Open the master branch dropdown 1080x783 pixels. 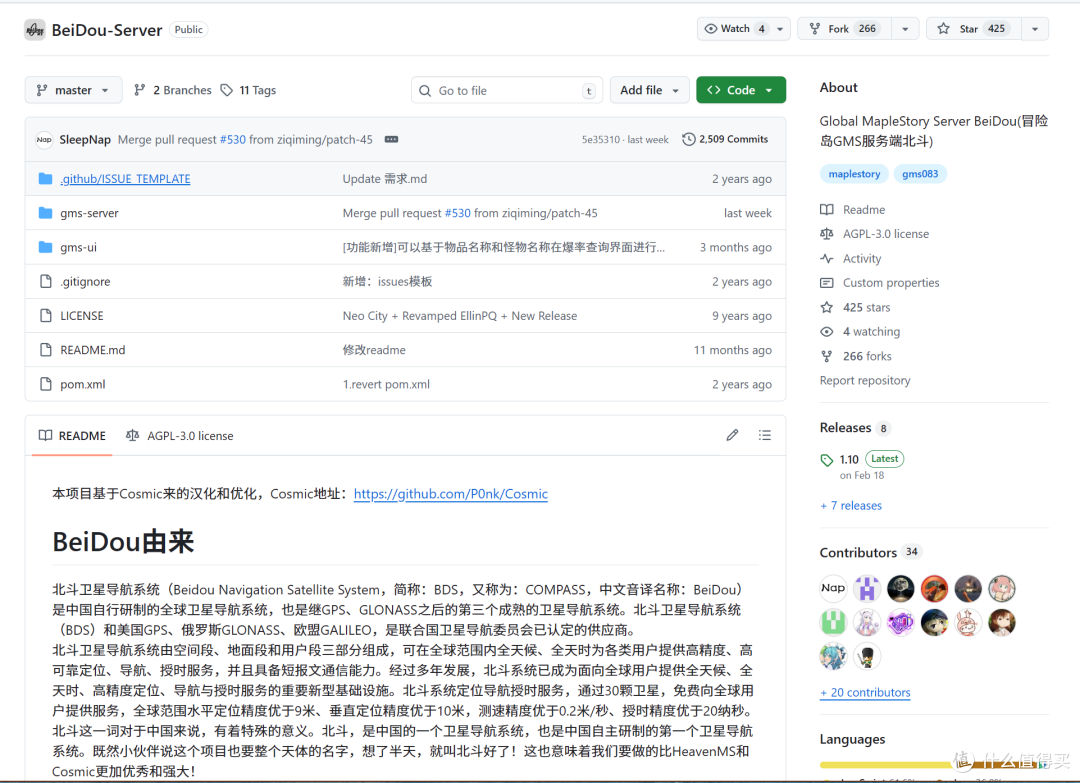[74, 90]
